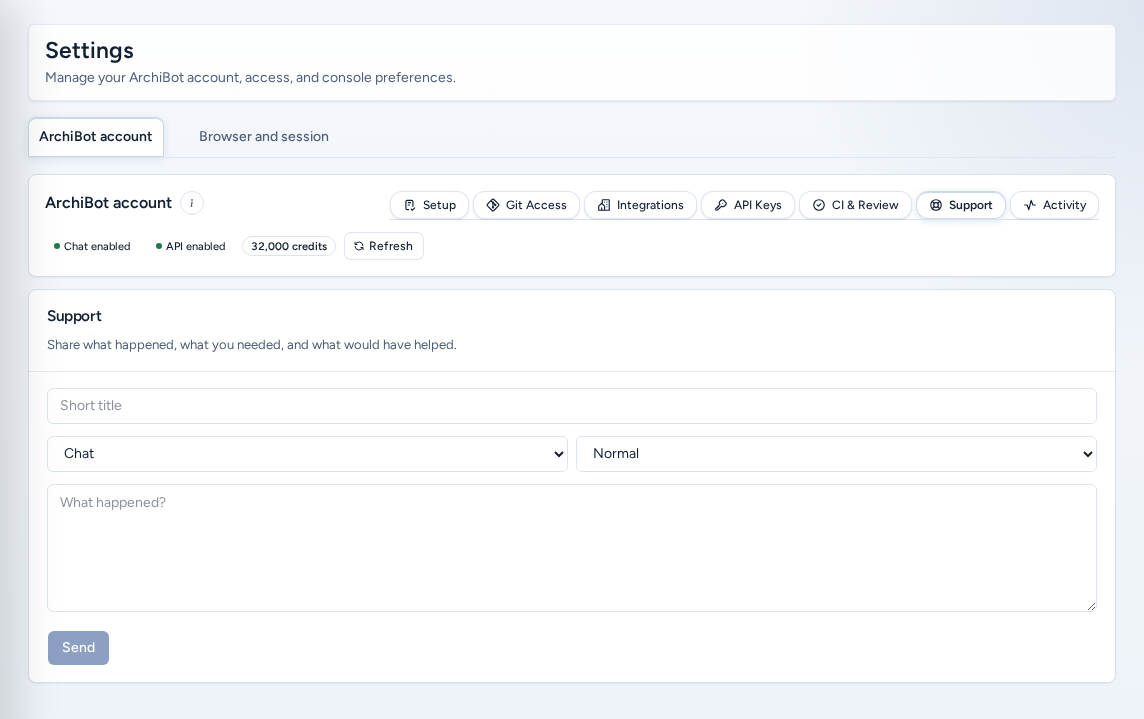Switch to ArchiBot account main tab
Viewport: 1144px width, 719px height.
tap(96, 137)
